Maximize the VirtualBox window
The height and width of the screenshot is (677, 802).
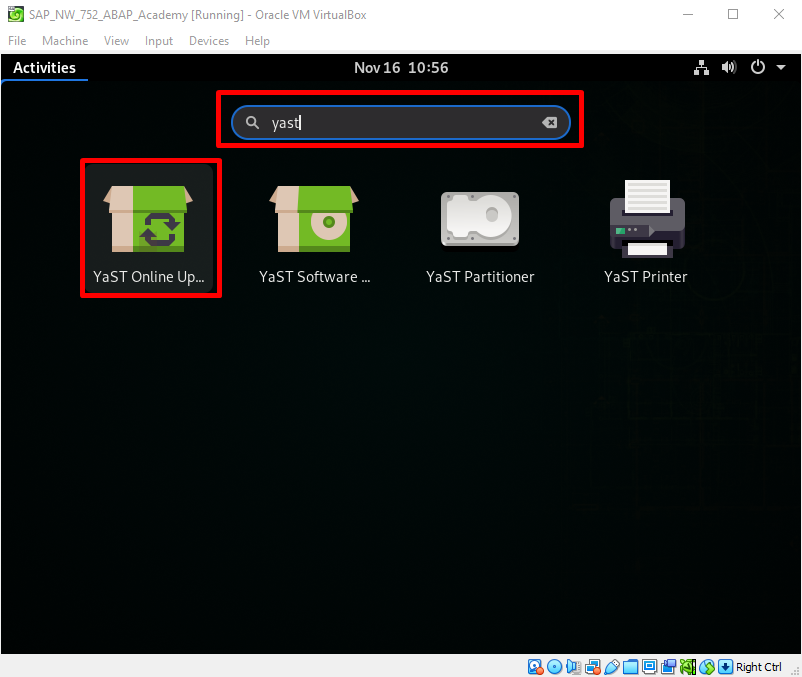[x=733, y=14]
